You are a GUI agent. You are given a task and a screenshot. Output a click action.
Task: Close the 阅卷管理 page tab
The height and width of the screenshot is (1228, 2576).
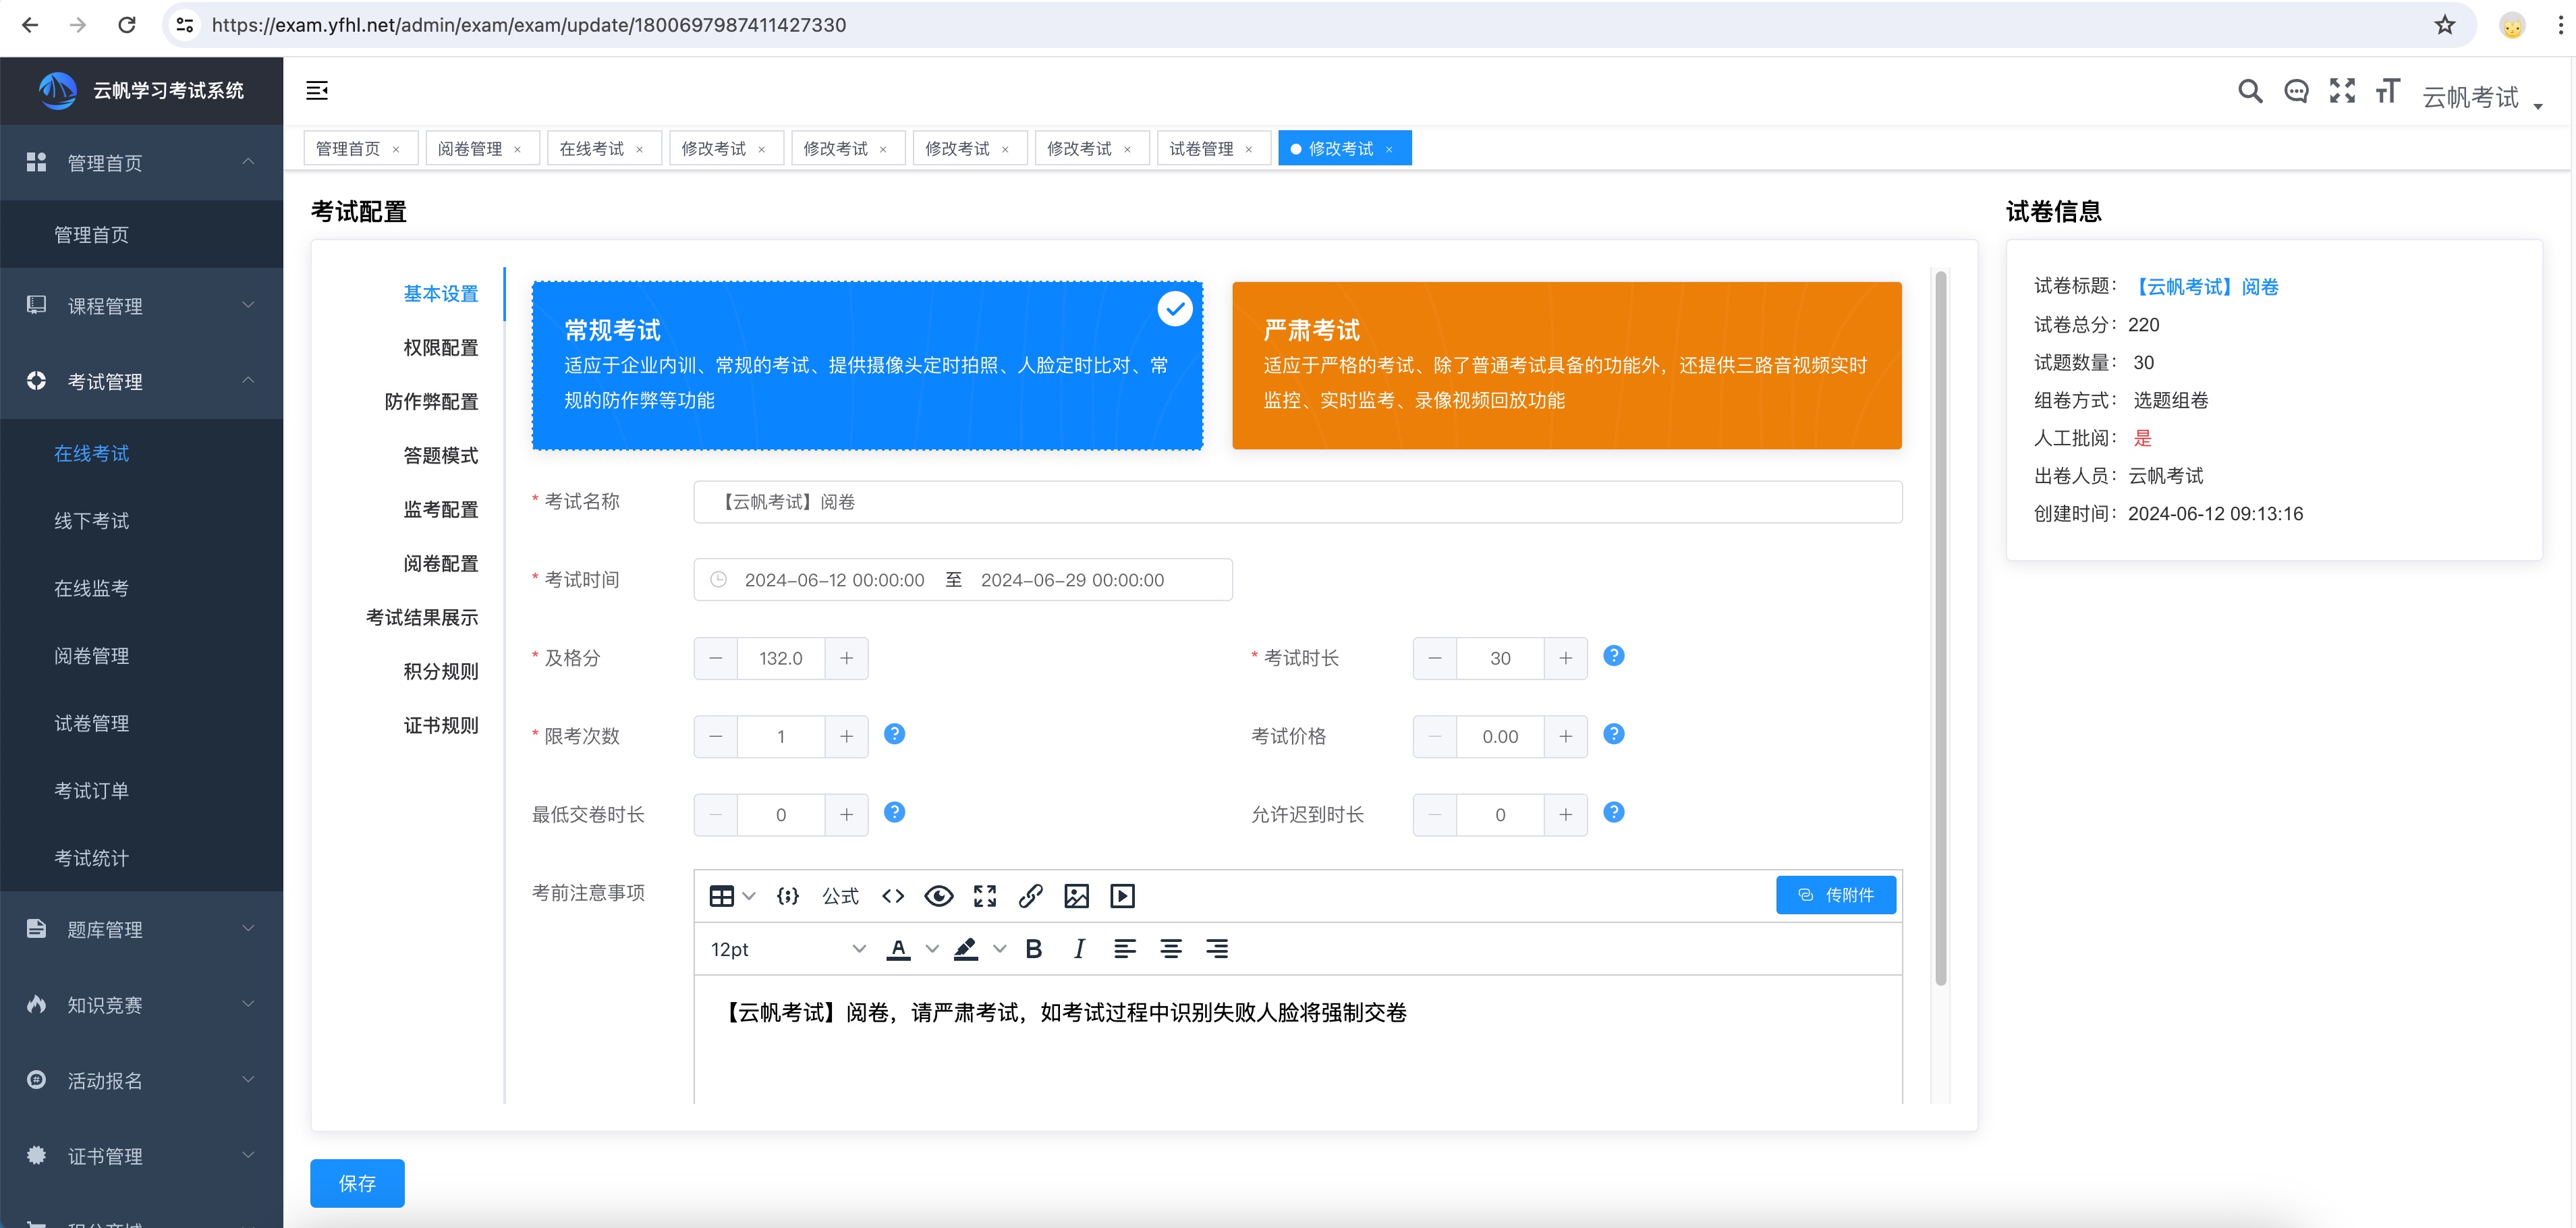point(517,149)
